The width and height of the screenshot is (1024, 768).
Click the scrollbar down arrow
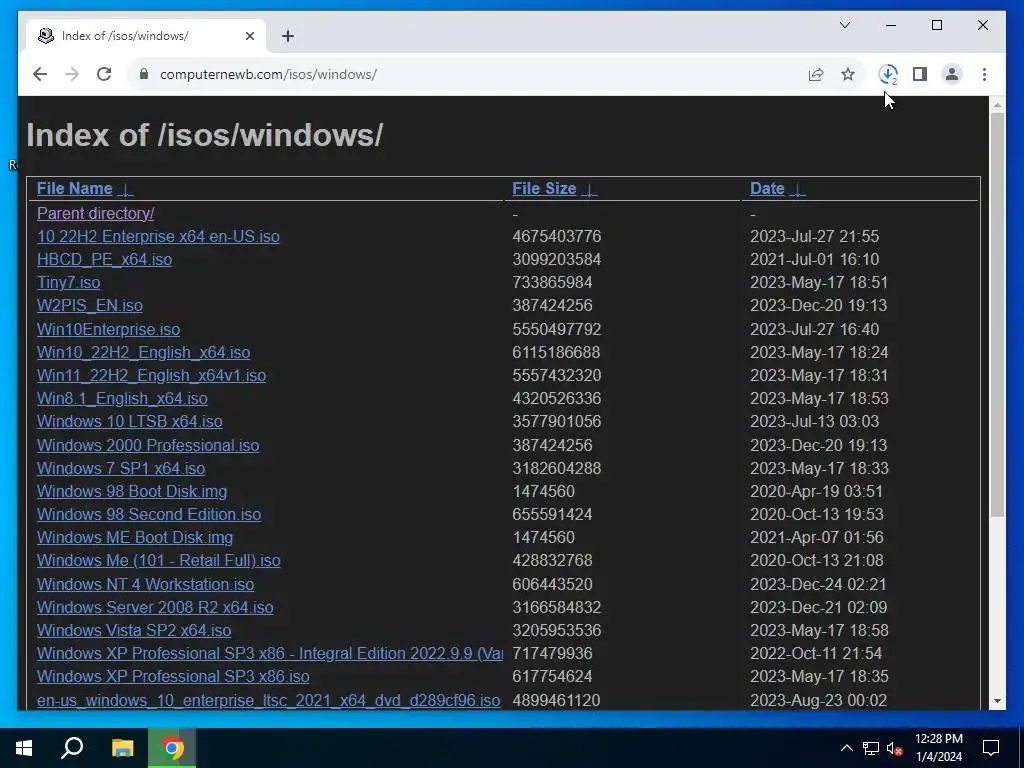point(997,701)
